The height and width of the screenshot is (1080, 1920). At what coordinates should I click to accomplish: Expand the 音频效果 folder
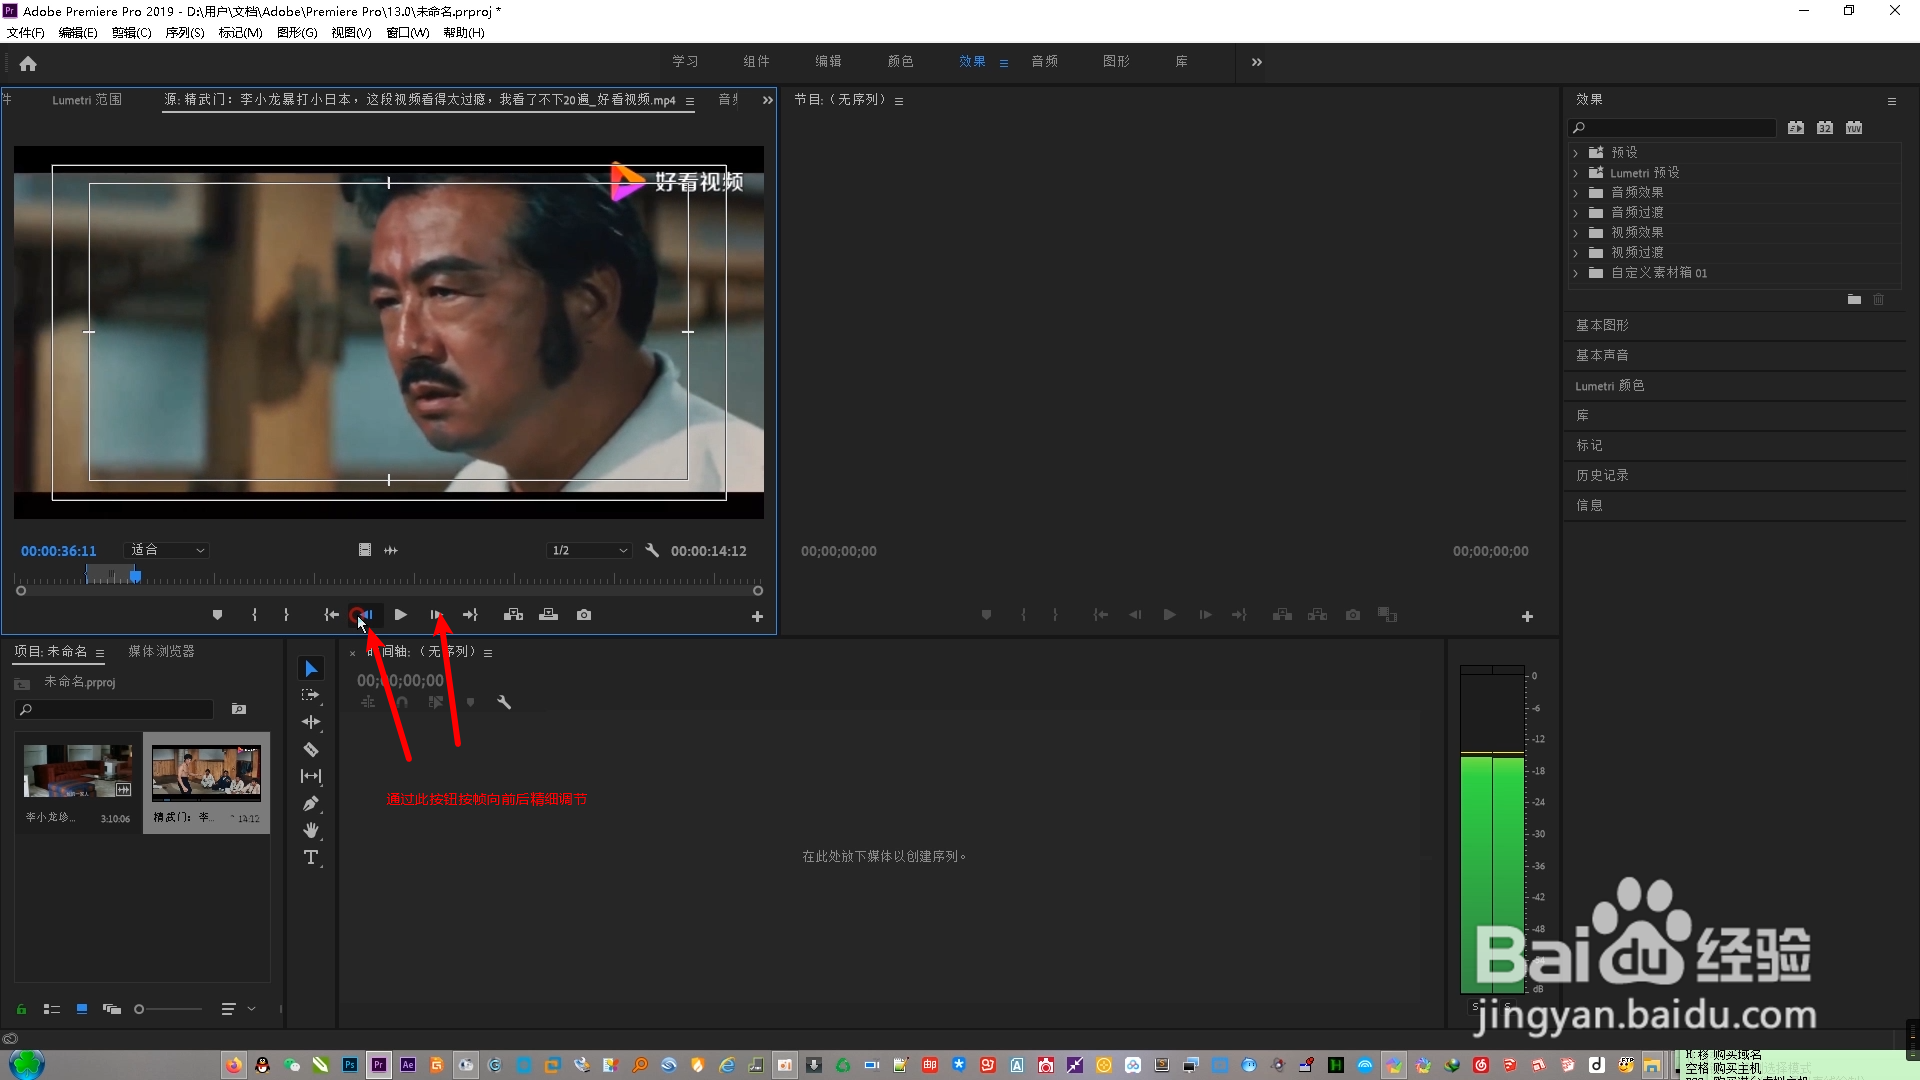(x=1576, y=193)
